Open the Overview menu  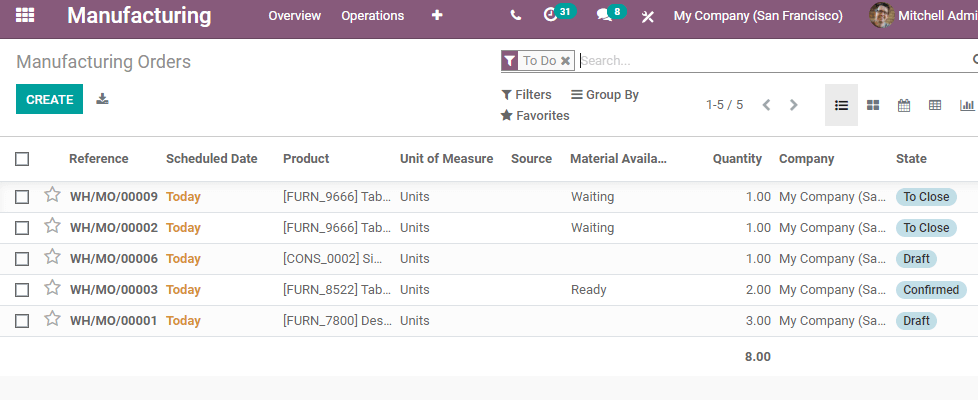(x=294, y=16)
